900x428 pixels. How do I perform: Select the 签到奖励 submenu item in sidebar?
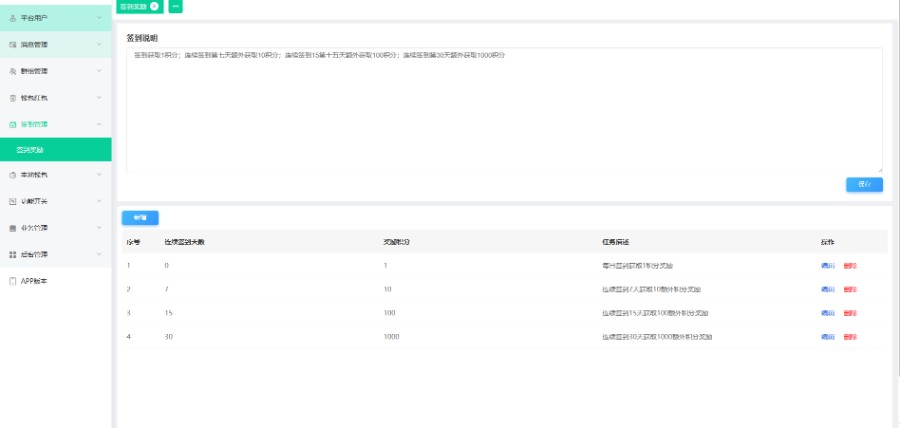(x=56, y=150)
